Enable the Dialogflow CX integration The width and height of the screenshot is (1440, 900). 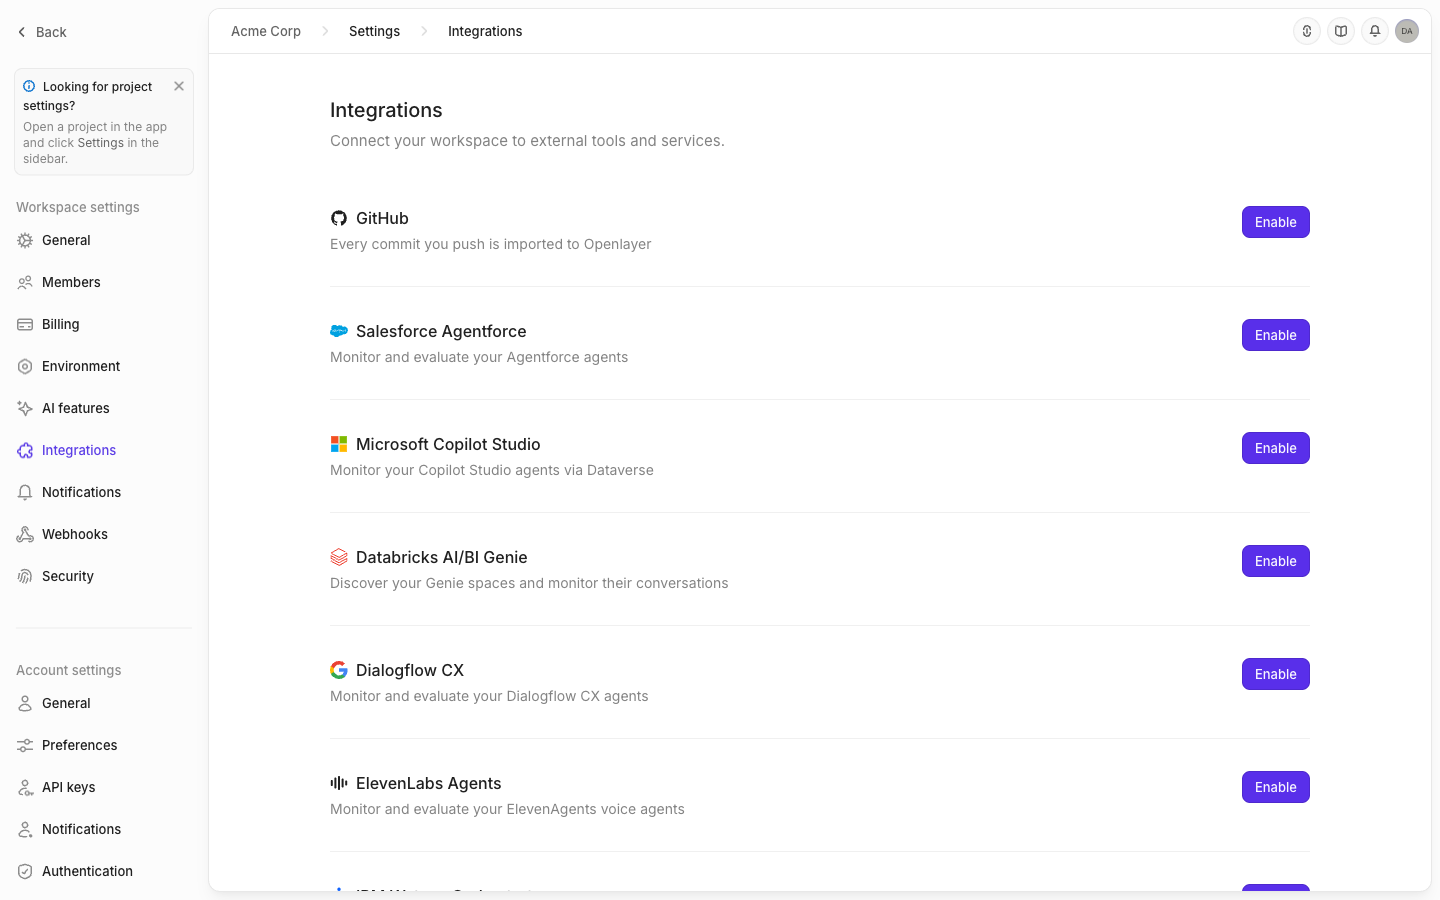(x=1276, y=674)
